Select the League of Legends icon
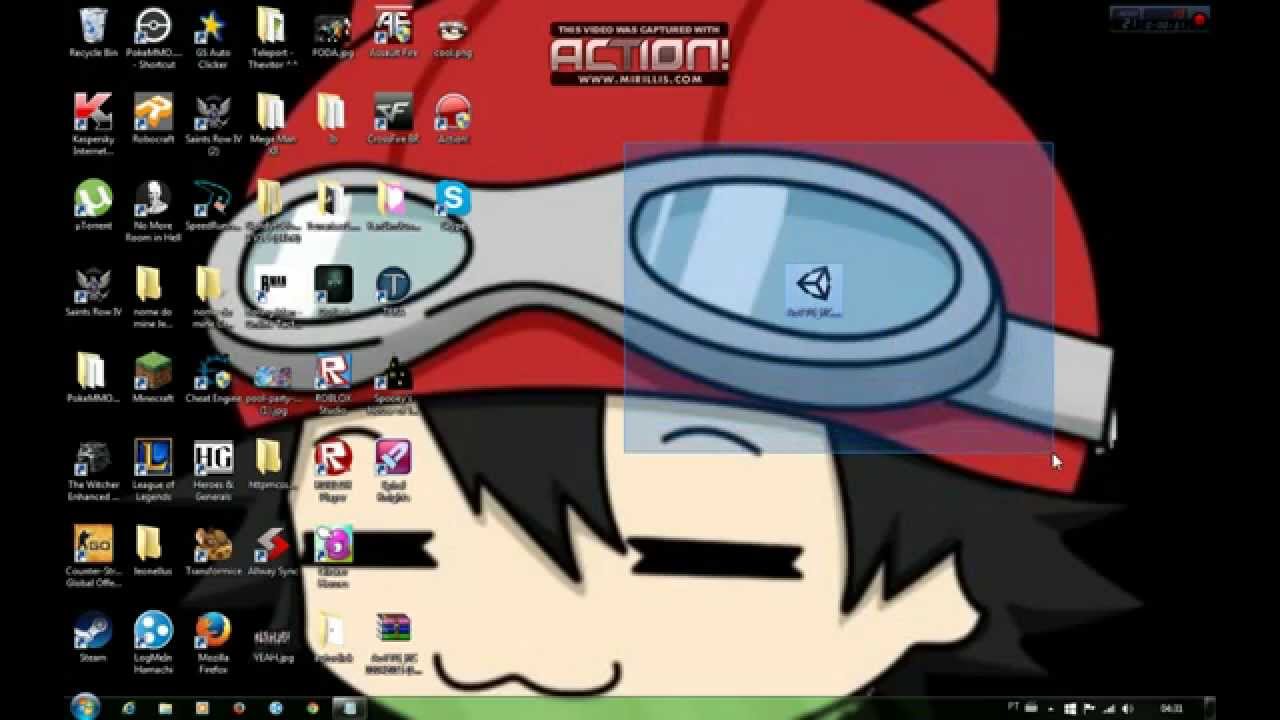This screenshot has height=720, width=1280. 153,470
